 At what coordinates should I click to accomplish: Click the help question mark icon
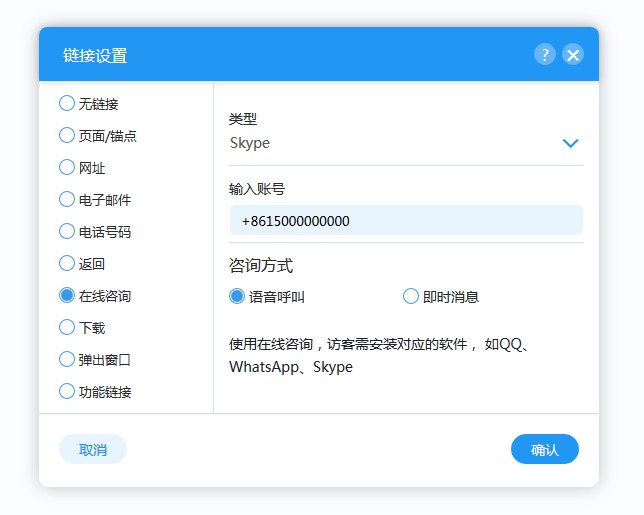pyautogui.click(x=544, y=55)
